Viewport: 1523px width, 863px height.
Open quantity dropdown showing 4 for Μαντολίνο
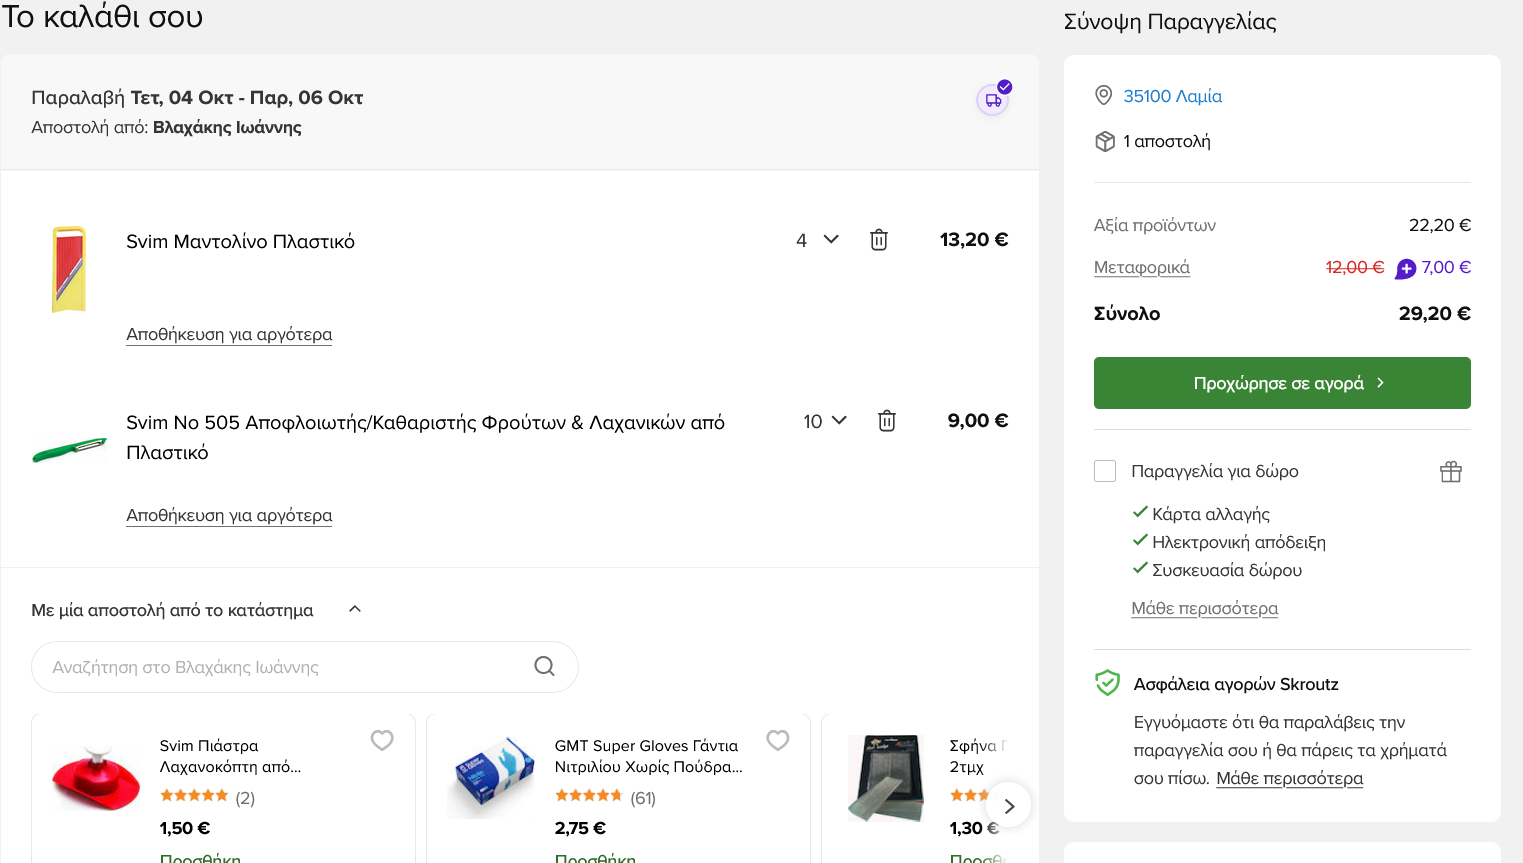tap(817, 240)
